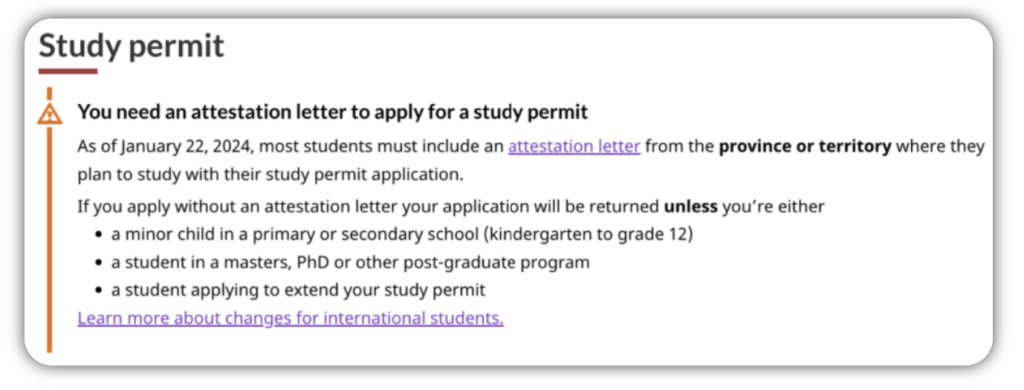The image size is (1024, 390).
Task: Click the bullet dot before 'a minor child'
Action: tap(99, 235)
